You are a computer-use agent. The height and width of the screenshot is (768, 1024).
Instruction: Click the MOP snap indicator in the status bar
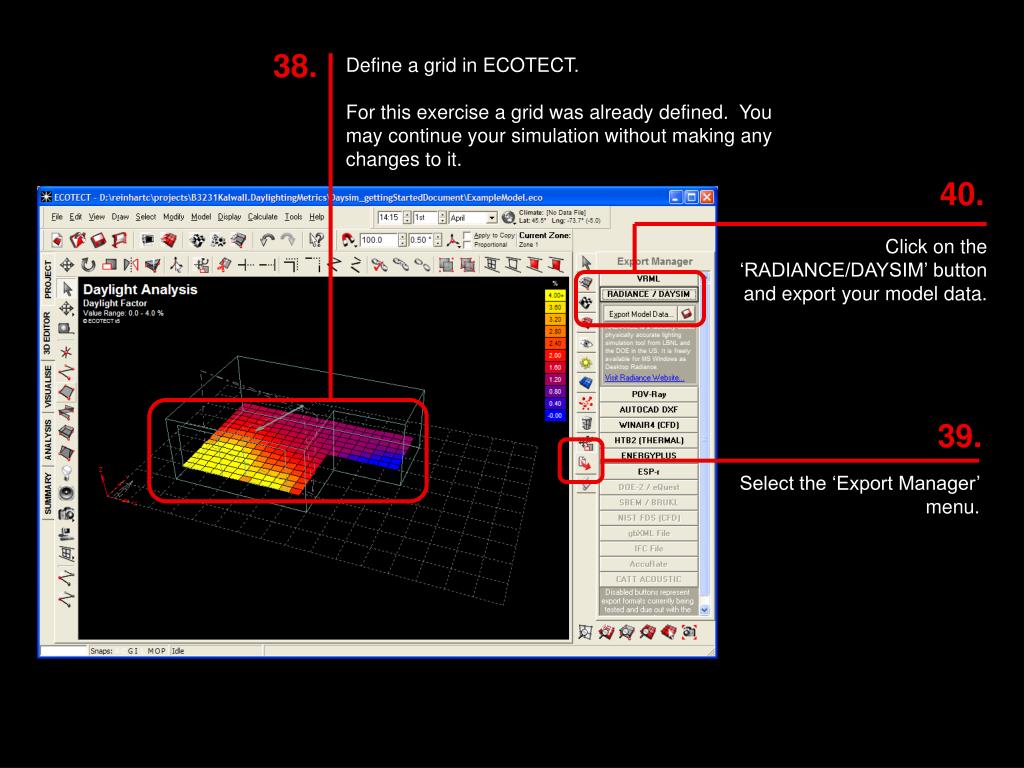pos(157,651)
